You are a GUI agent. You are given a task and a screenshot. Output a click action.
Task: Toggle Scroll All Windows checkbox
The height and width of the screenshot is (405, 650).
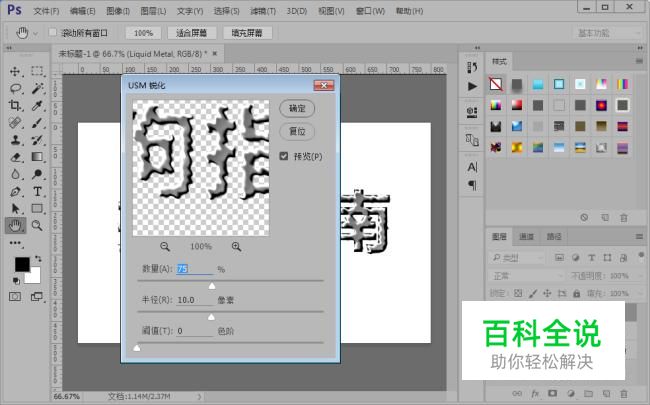52,32
